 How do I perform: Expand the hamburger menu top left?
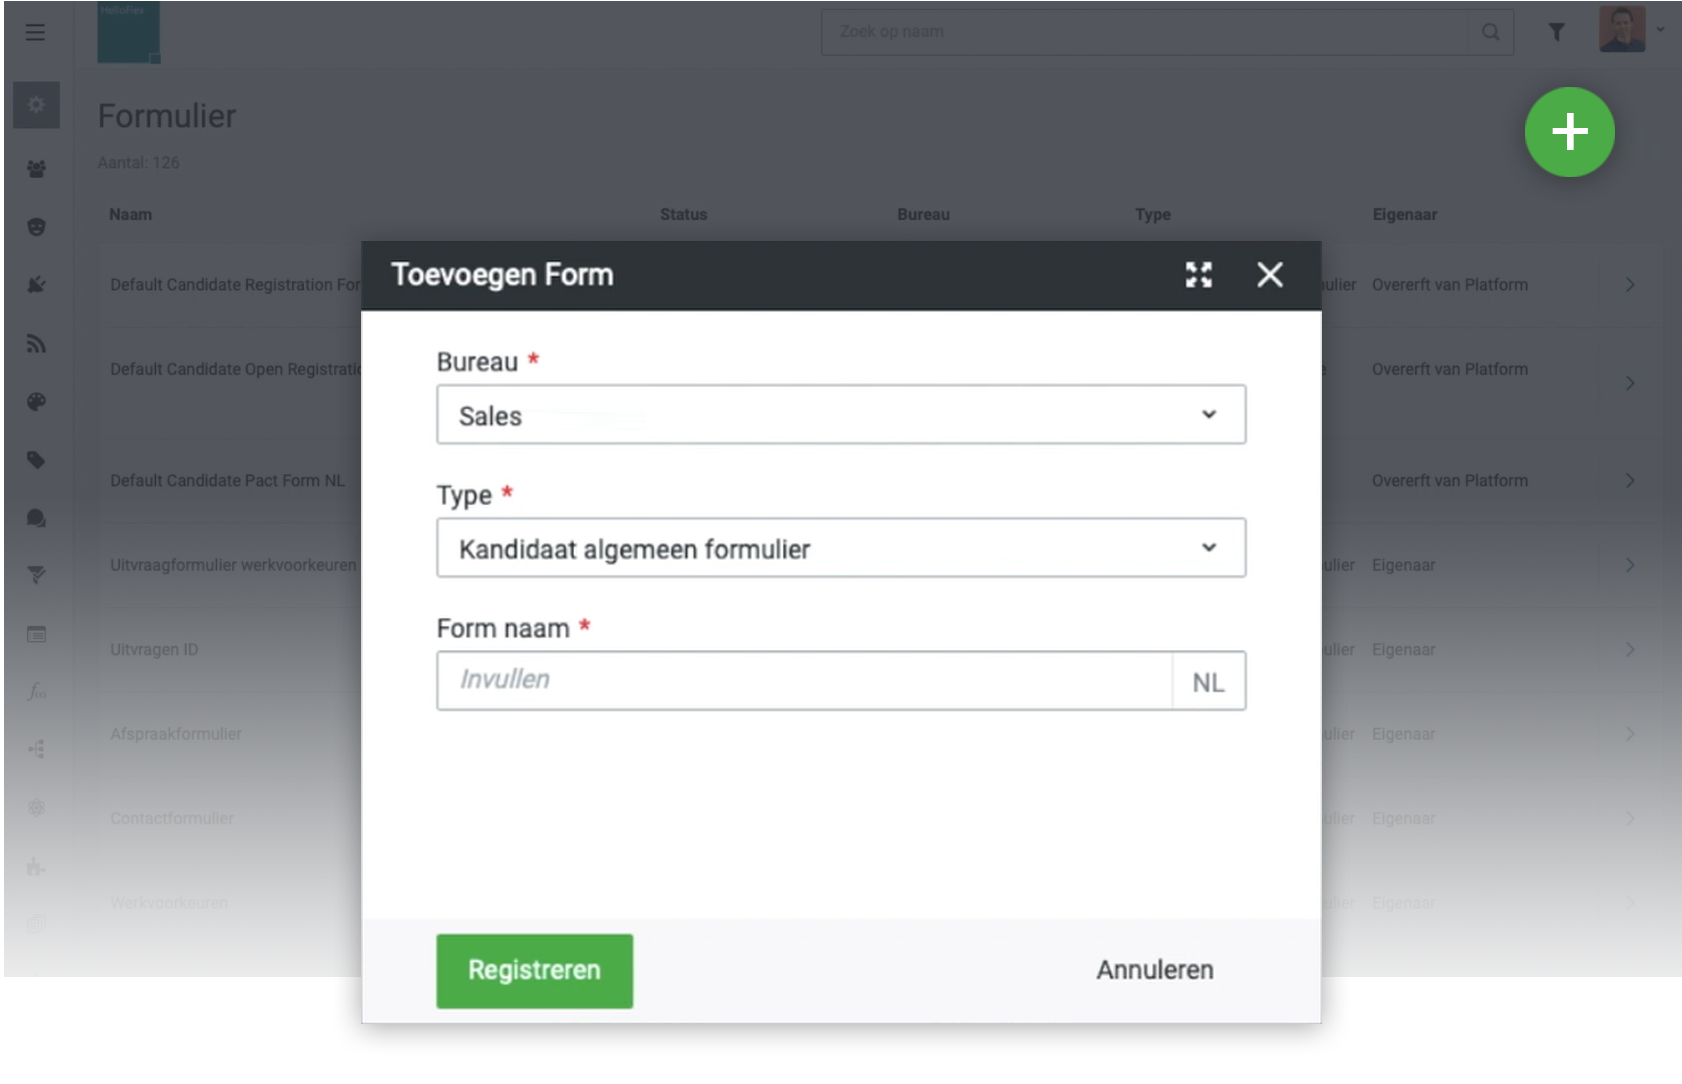tap(35, 31)
